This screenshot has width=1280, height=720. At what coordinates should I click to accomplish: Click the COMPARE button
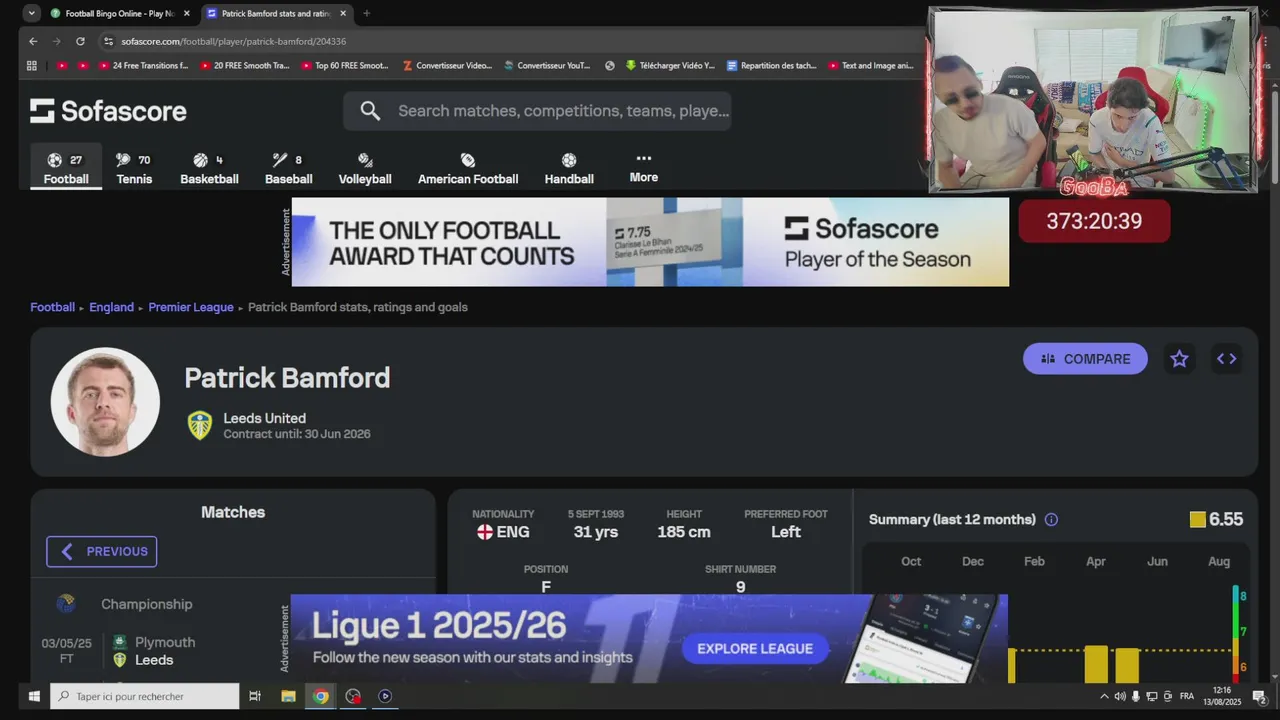pyautogui.click(x=1085, y=359)
